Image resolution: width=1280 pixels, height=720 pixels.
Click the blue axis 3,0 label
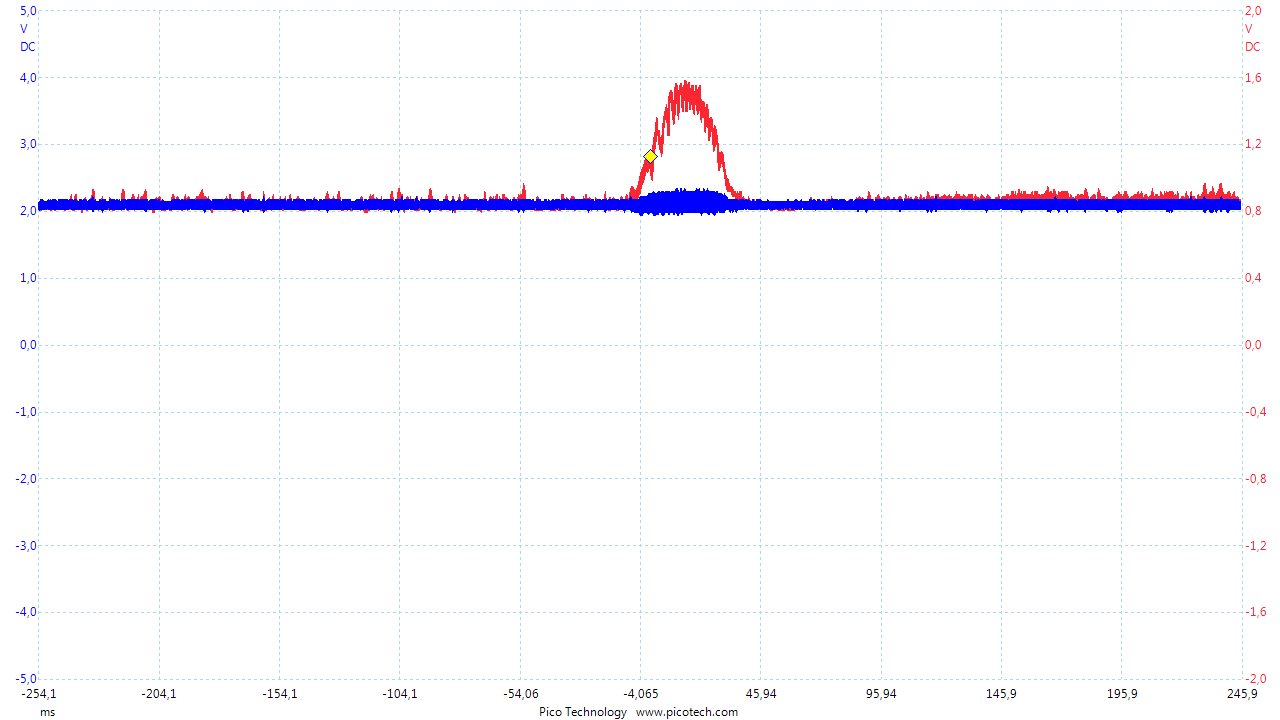coord(28,144)
